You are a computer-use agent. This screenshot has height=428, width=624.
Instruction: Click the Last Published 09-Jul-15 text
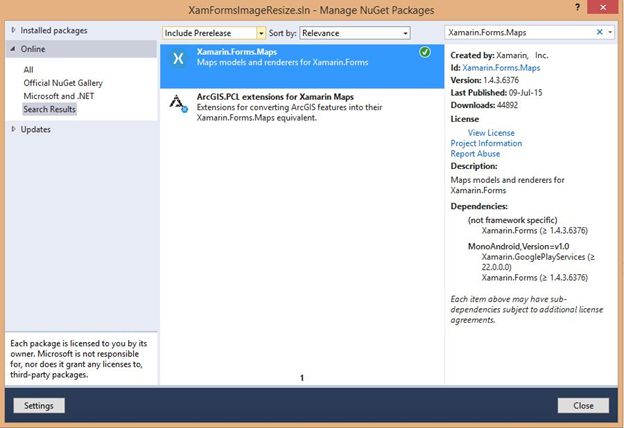point(496,93)
